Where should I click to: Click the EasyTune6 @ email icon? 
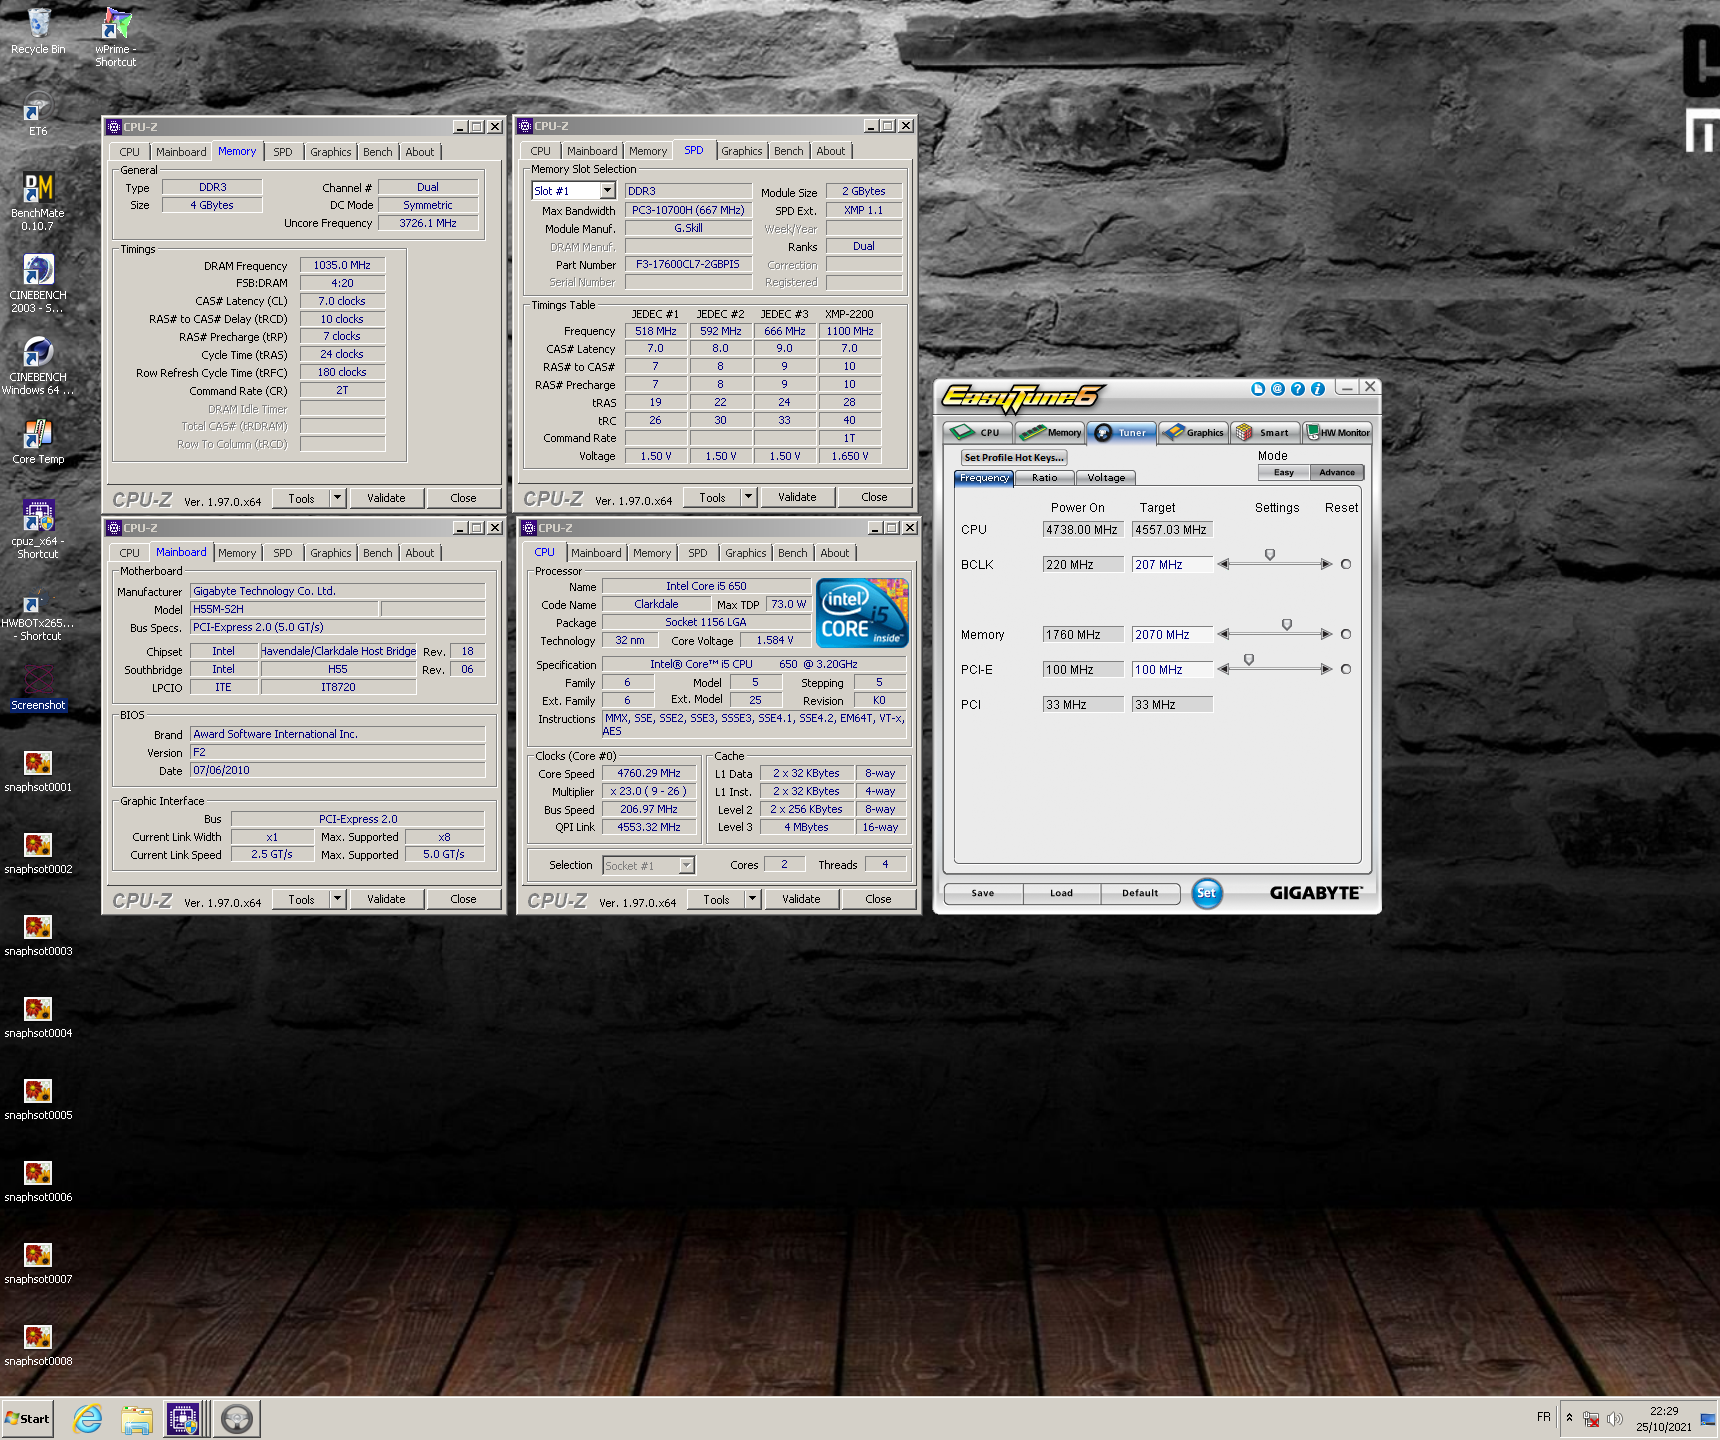(1278, 389)
